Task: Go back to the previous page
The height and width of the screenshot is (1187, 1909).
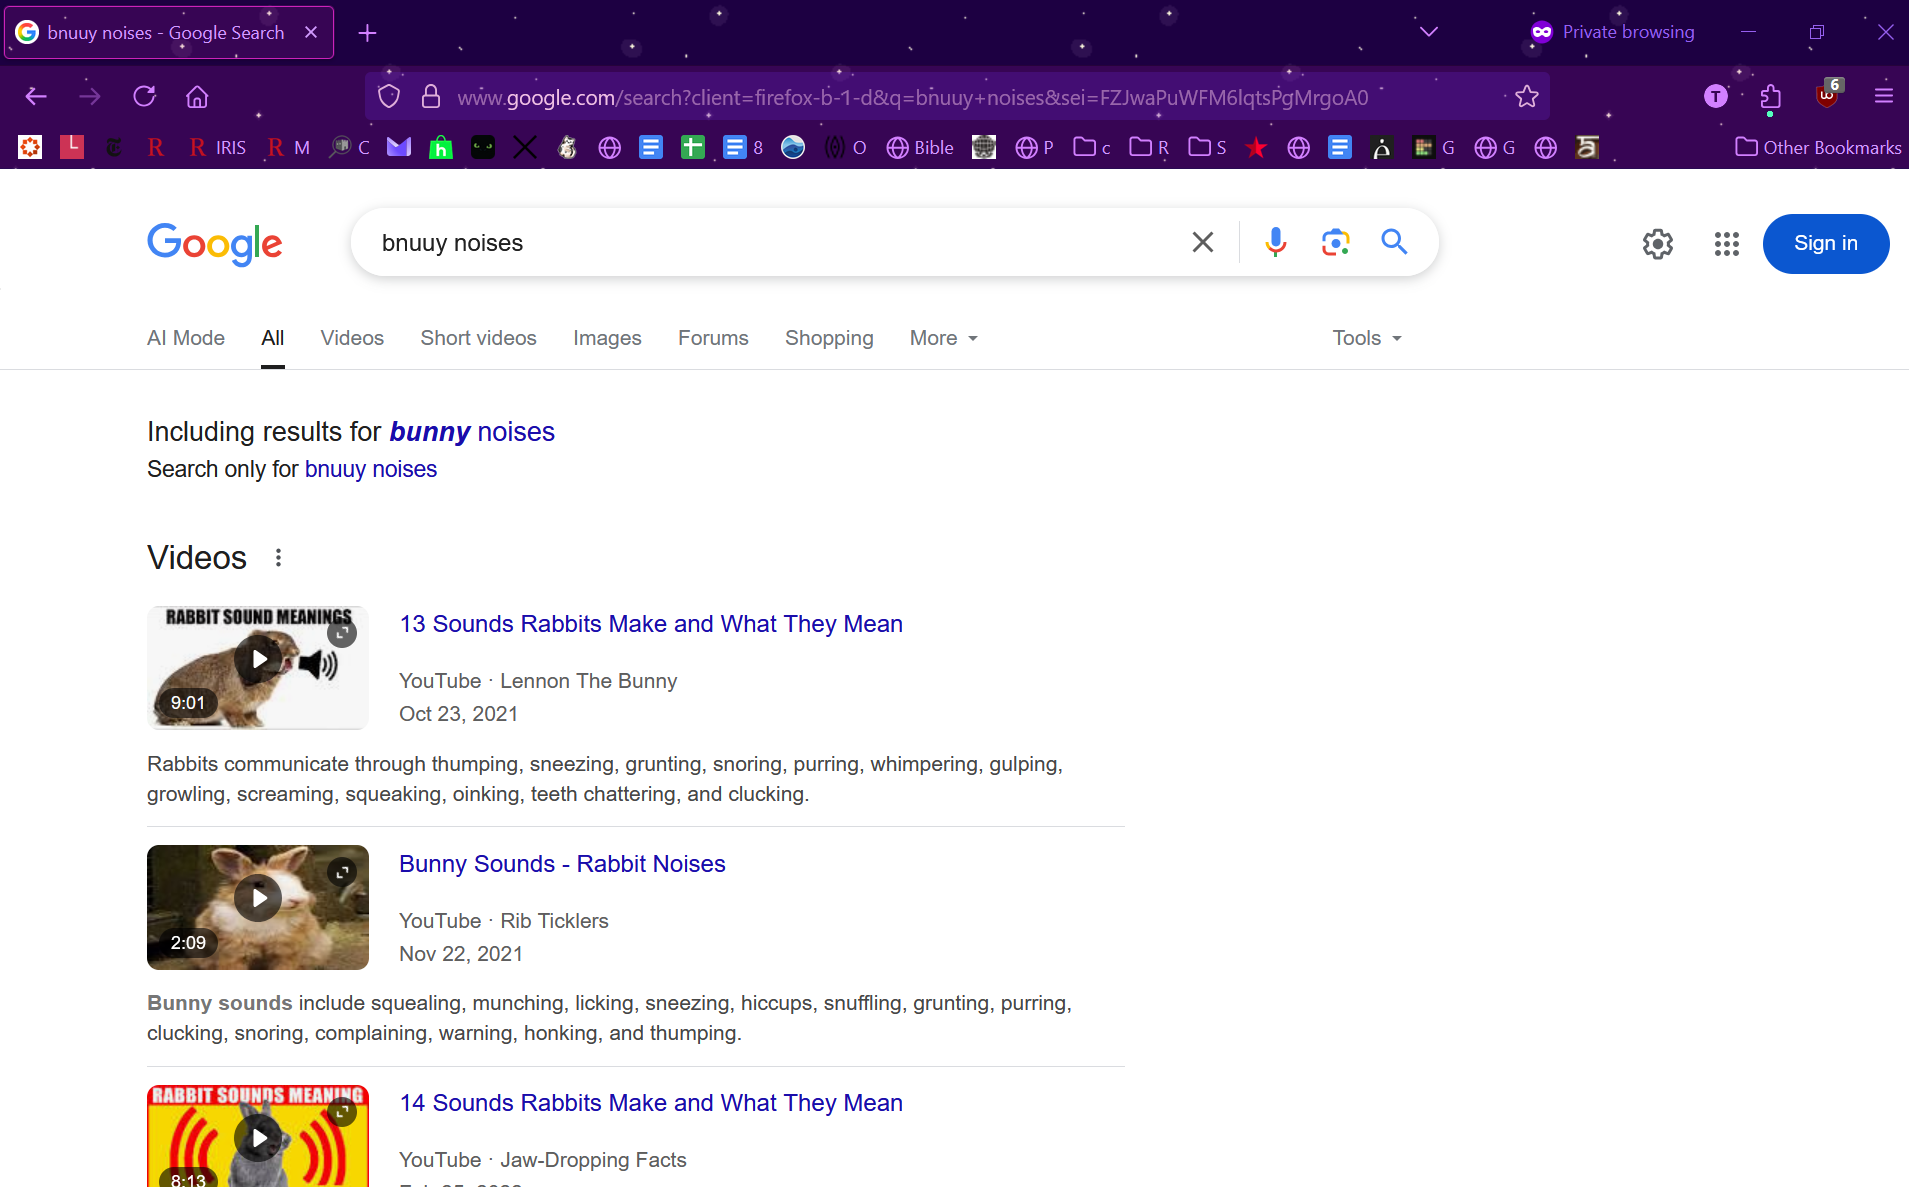Action: click(x=36, y=96)
